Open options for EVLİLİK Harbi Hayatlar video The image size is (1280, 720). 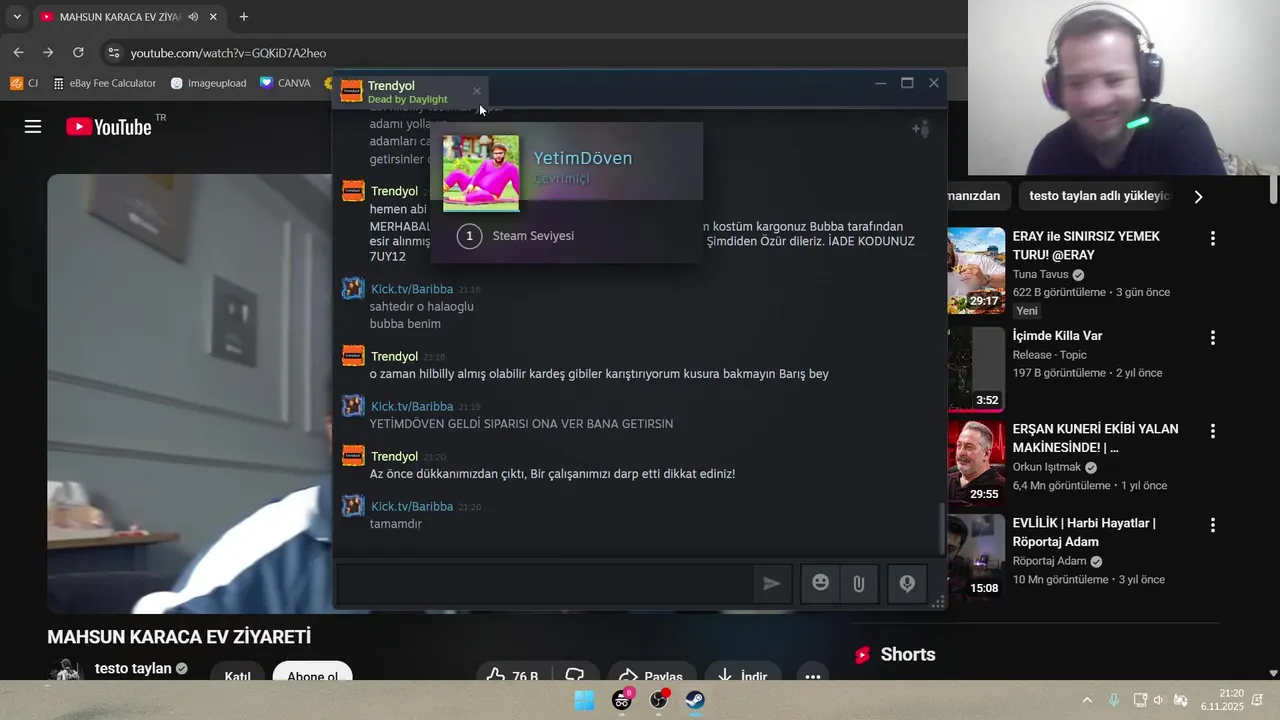point(1212,525)
